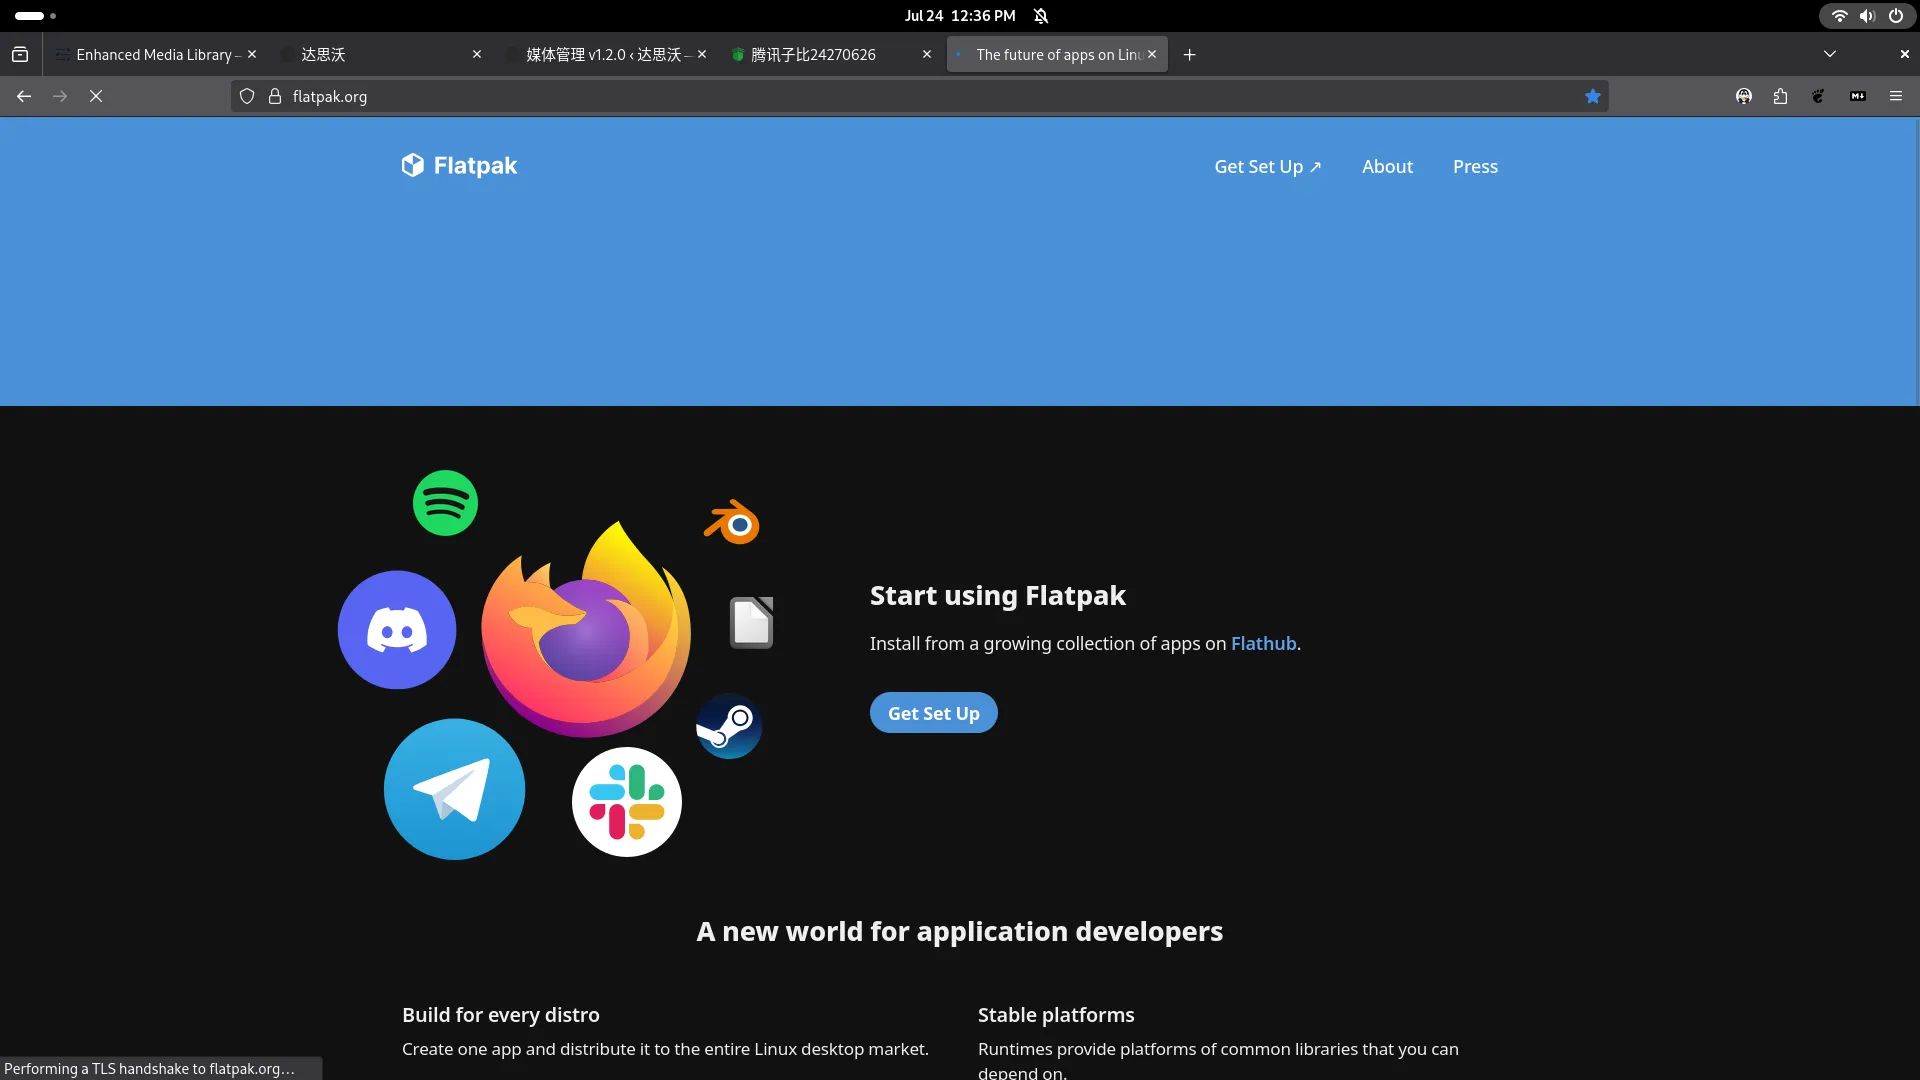Click the blue Get Set Up button
The height and width of the screenshot is (1080, 1920).
tap(933, 713)
